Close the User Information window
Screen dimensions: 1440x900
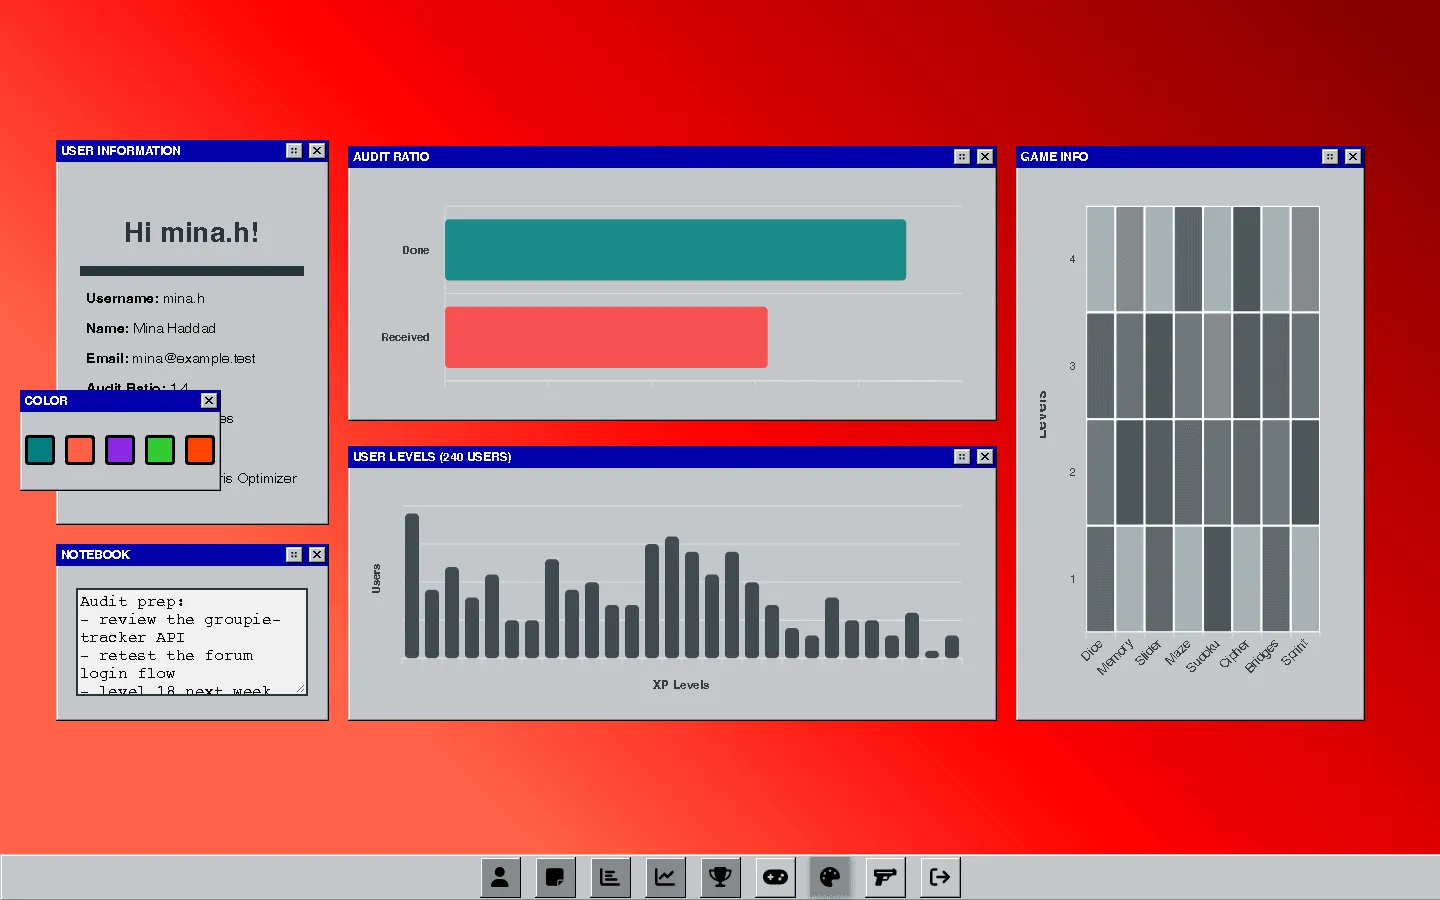317,151
